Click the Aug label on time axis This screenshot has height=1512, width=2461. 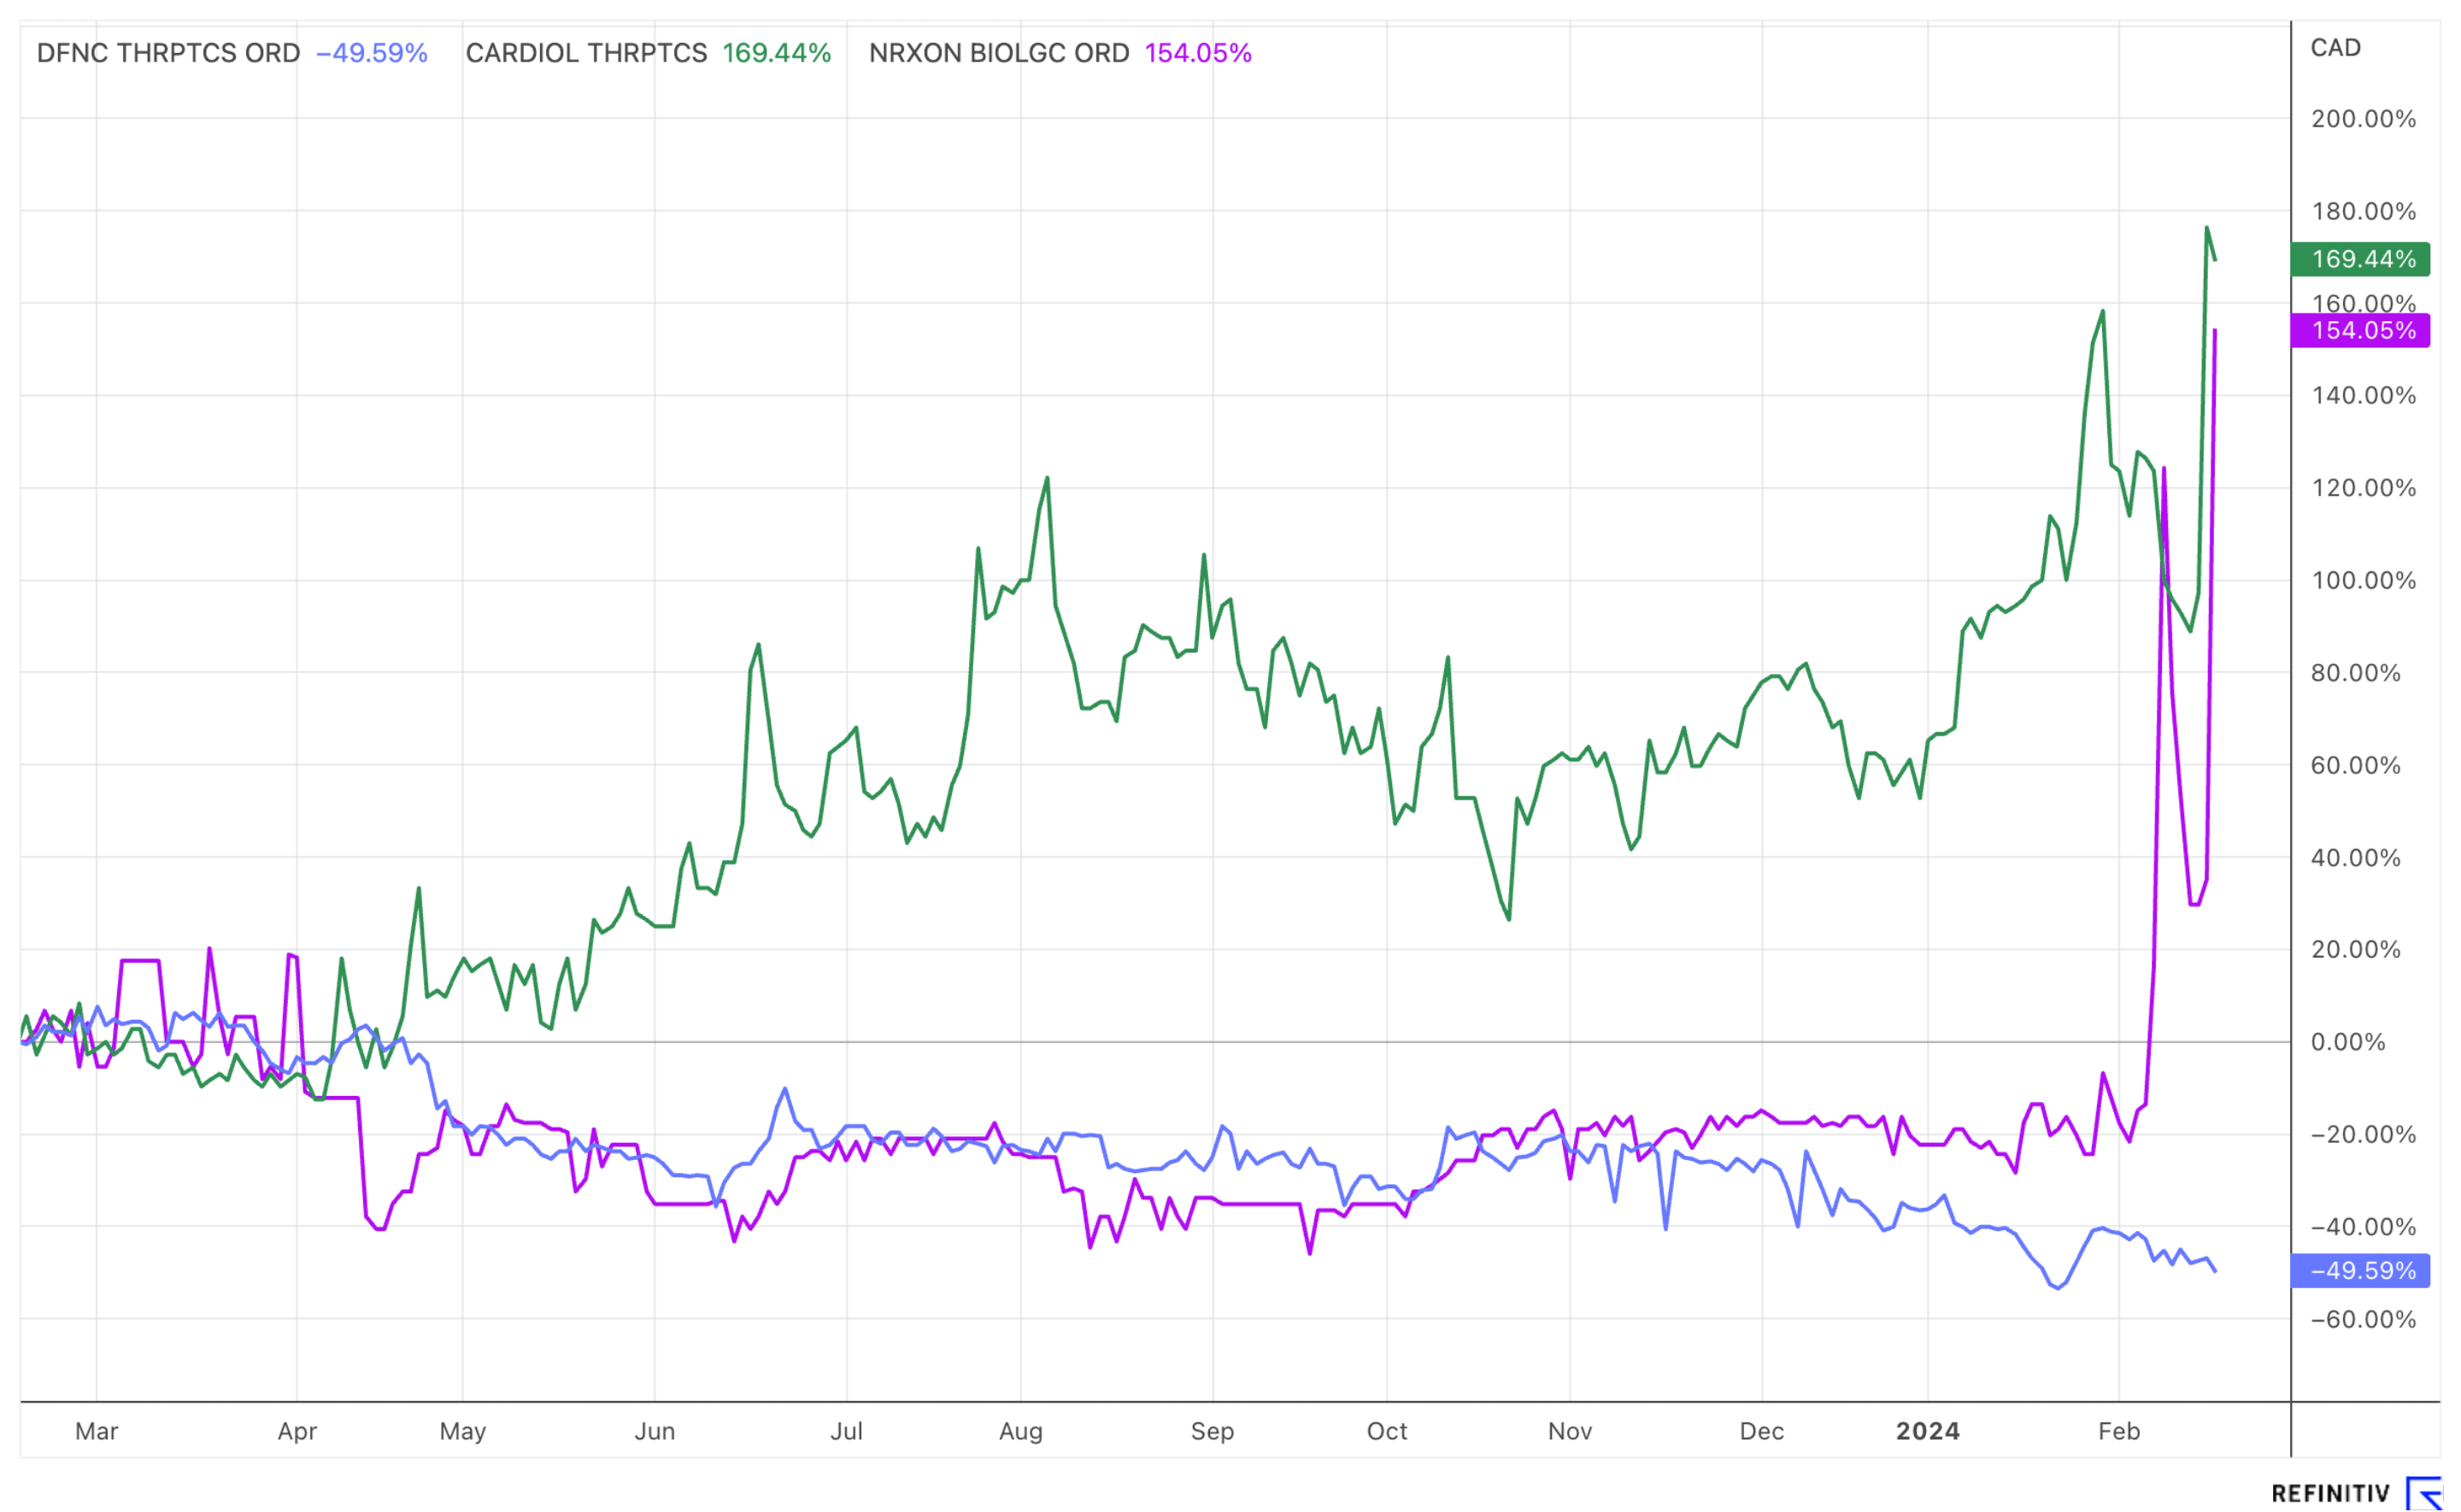pos(1020,1431)
